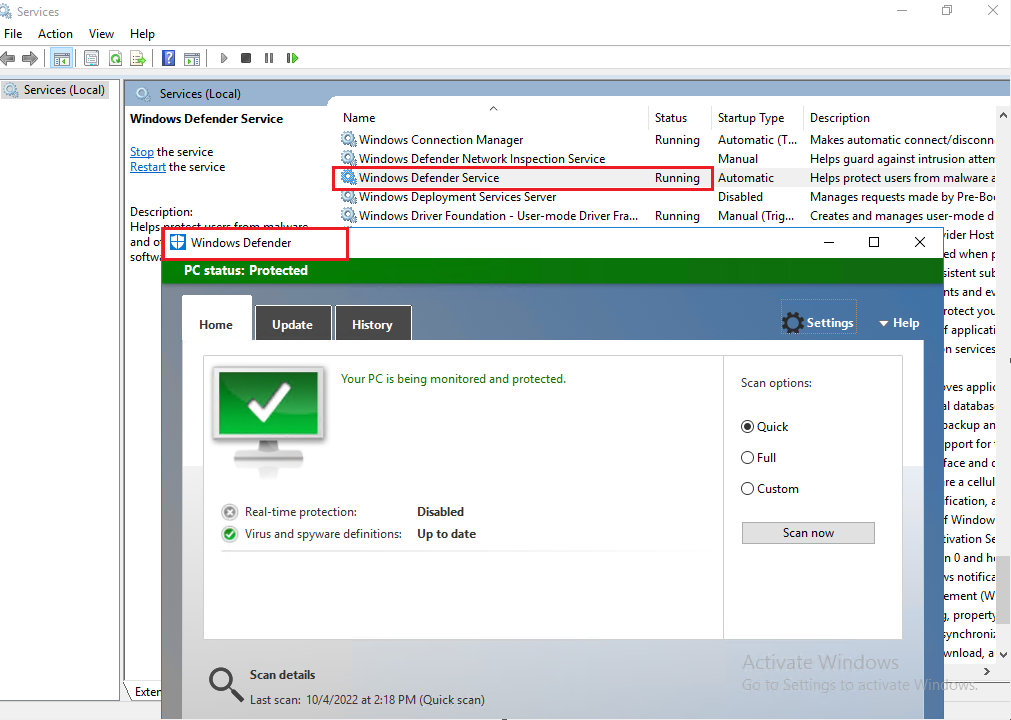Click the Scan now button
Image resolution: width=1011 pixels, height=720 pixels.
(x=808, y=533)
